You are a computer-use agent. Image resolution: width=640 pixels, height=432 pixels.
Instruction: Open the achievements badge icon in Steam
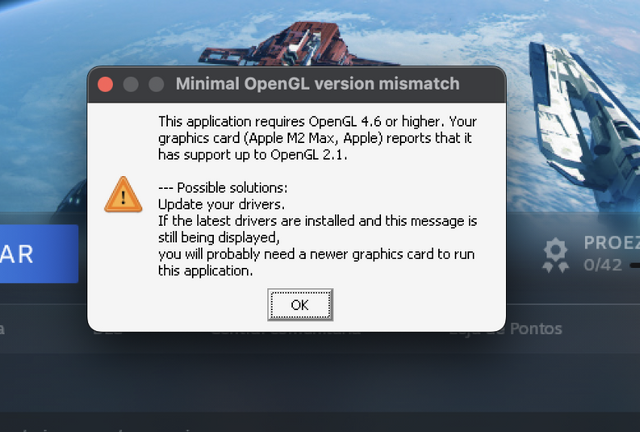pyautogui.click(x=556, y=255)
